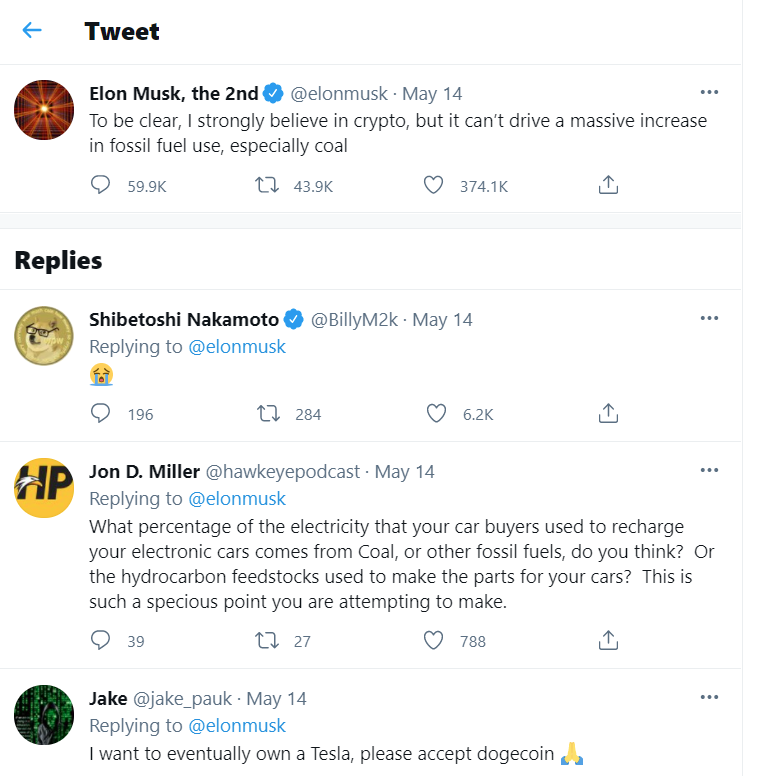Image resolution: width=759 pixels, height=776 pixels.
Task: Retweet Jon D. Miller's reply
Action: coord(267,640)
